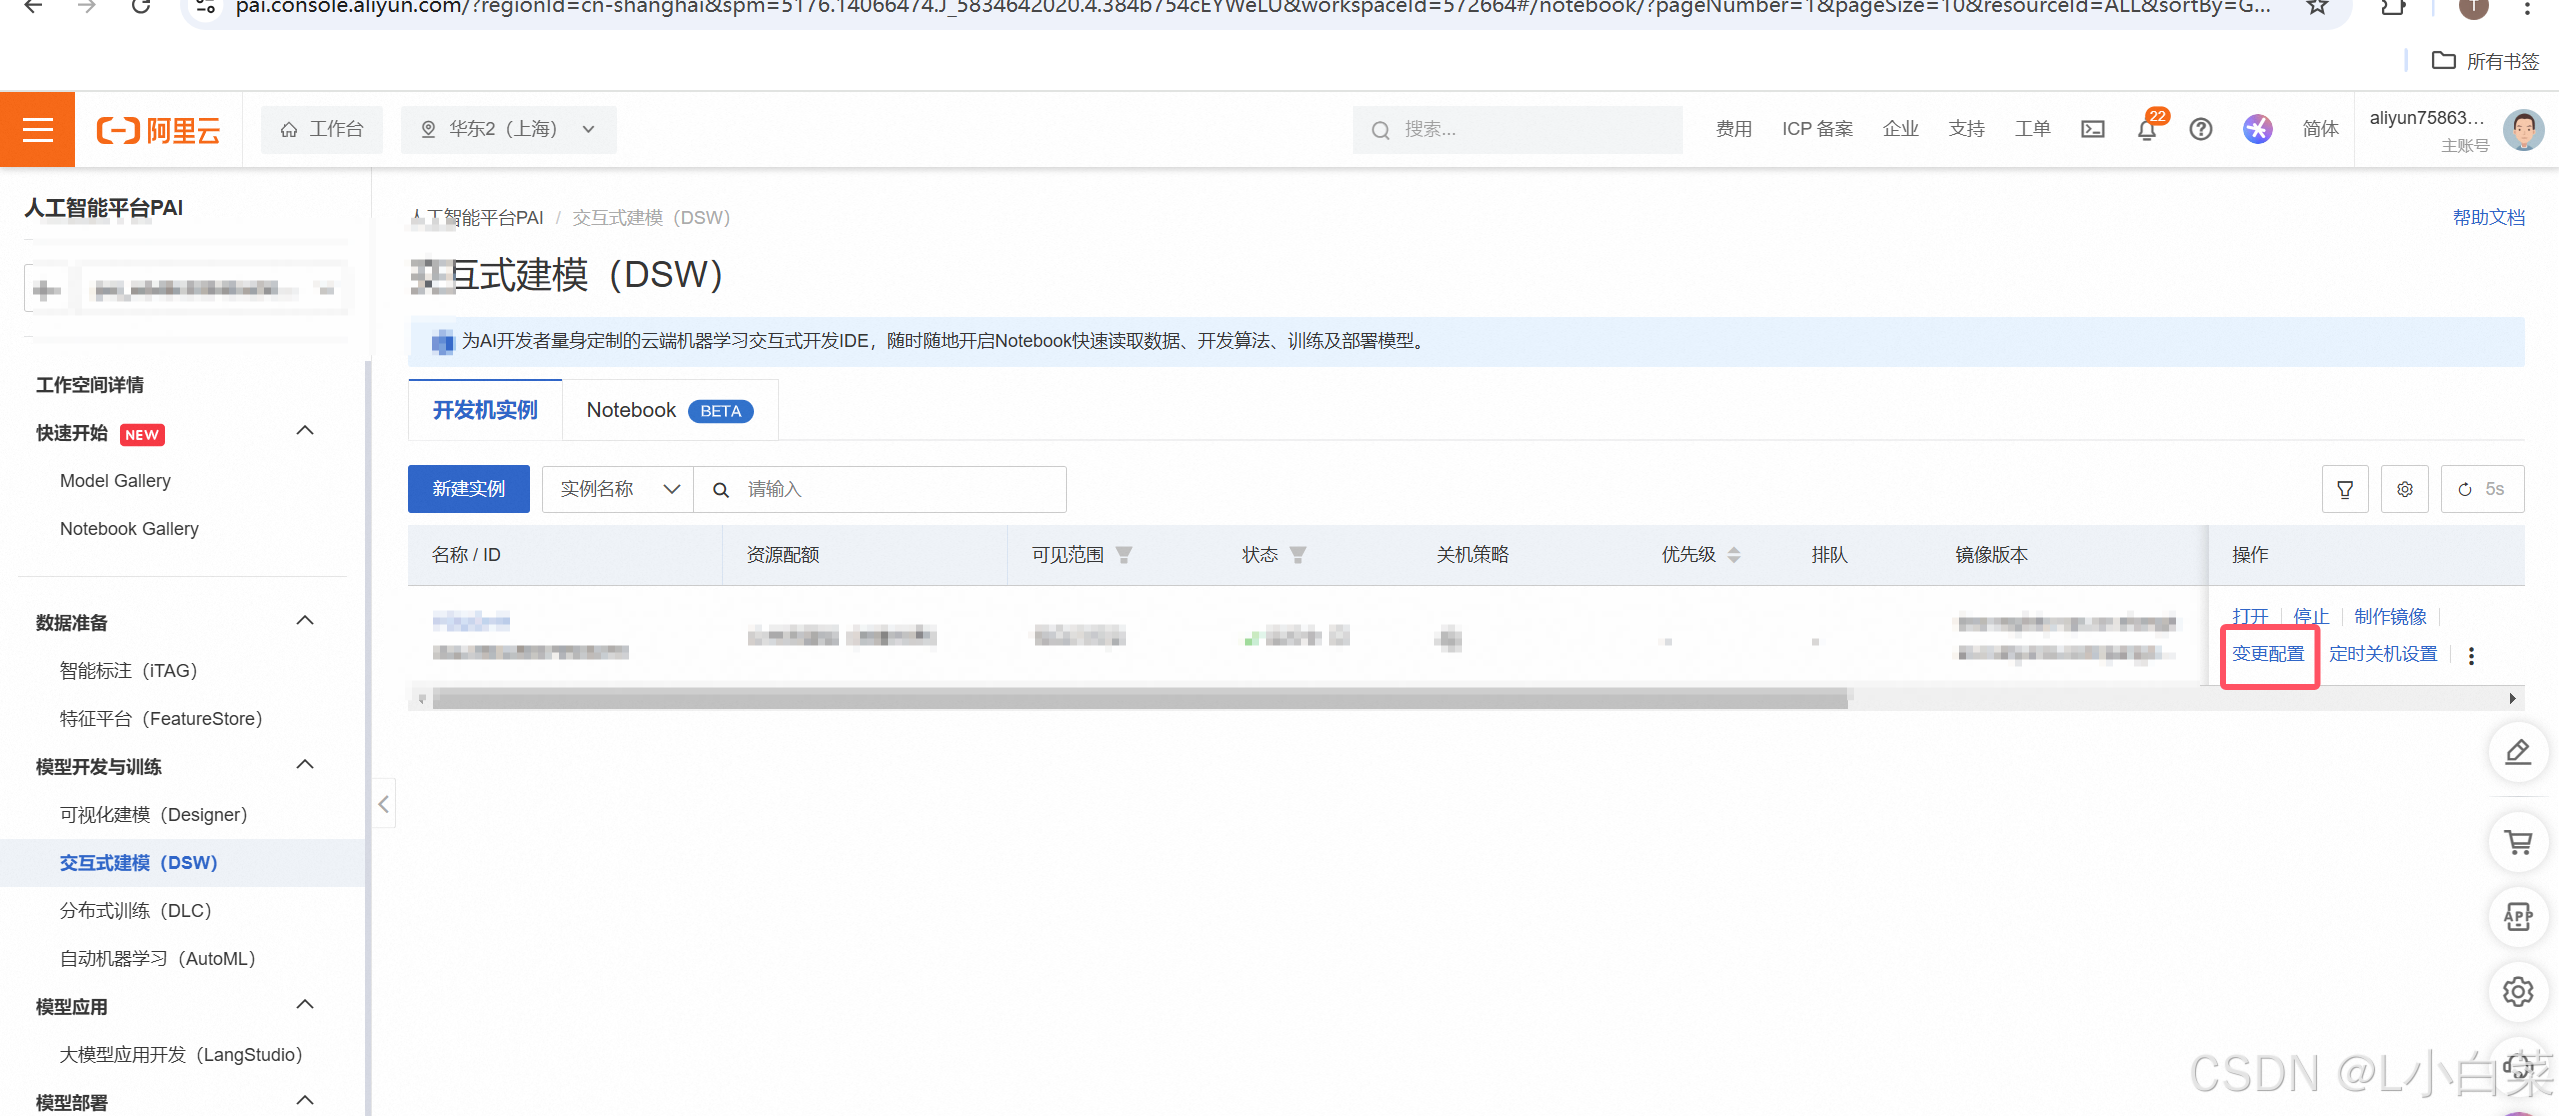This screenshot has height=1116, width=2559.
Task: Collapse the 快速开始 sidebar section
Action: pos(305,431)
